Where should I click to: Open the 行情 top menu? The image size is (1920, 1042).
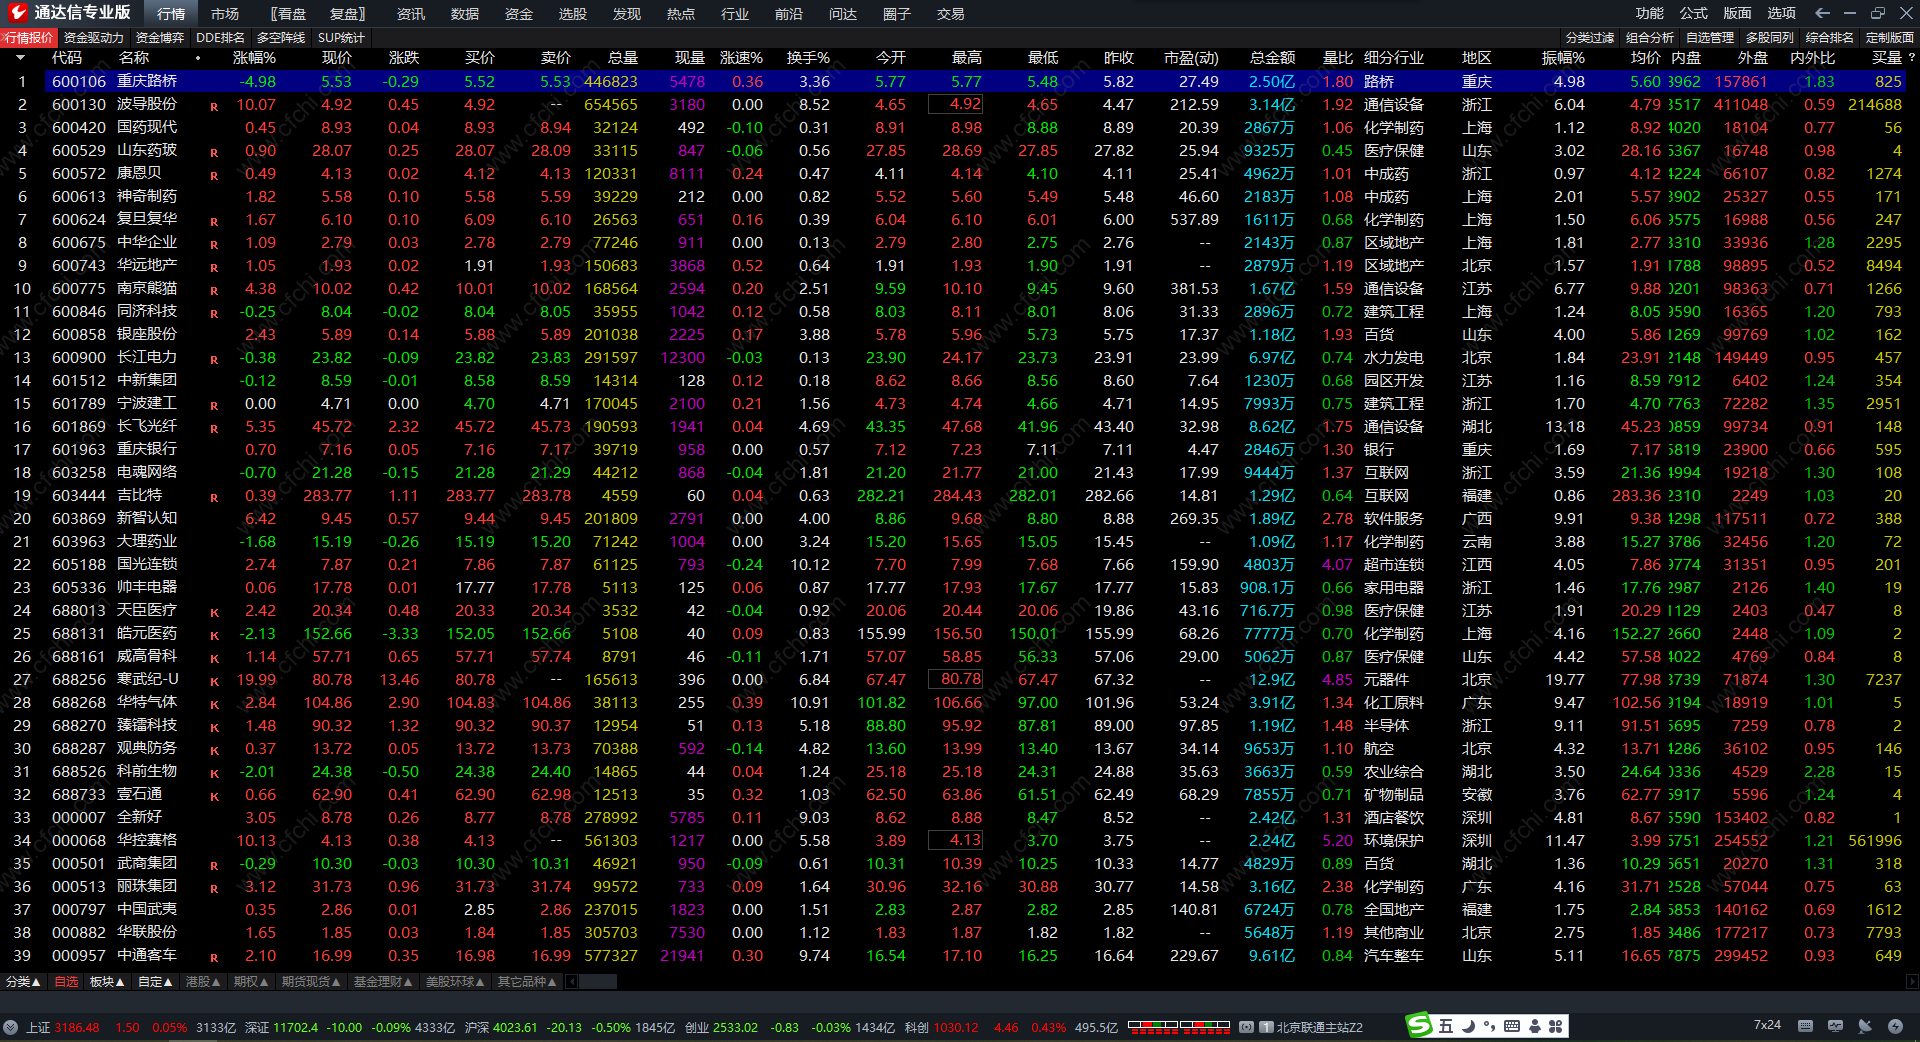pyautogui.click(x=171, y=14)
